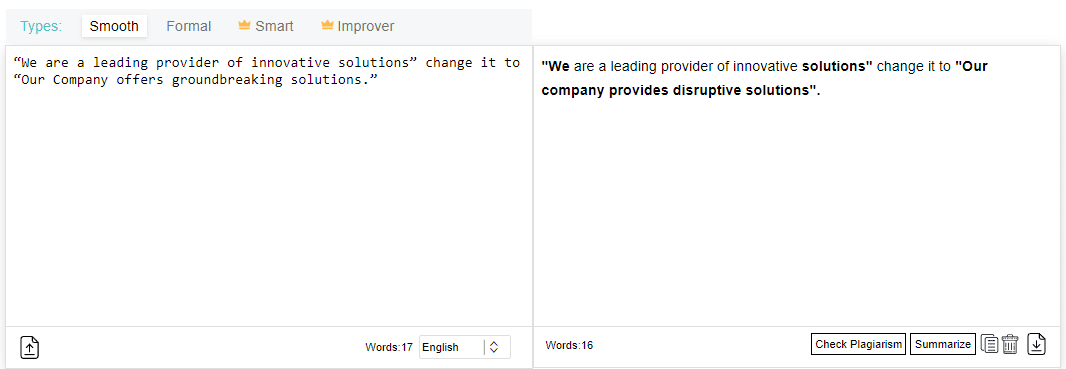Click the Types: label
The width and height of the screenshot is (1066, 369).
pos(41,27)
